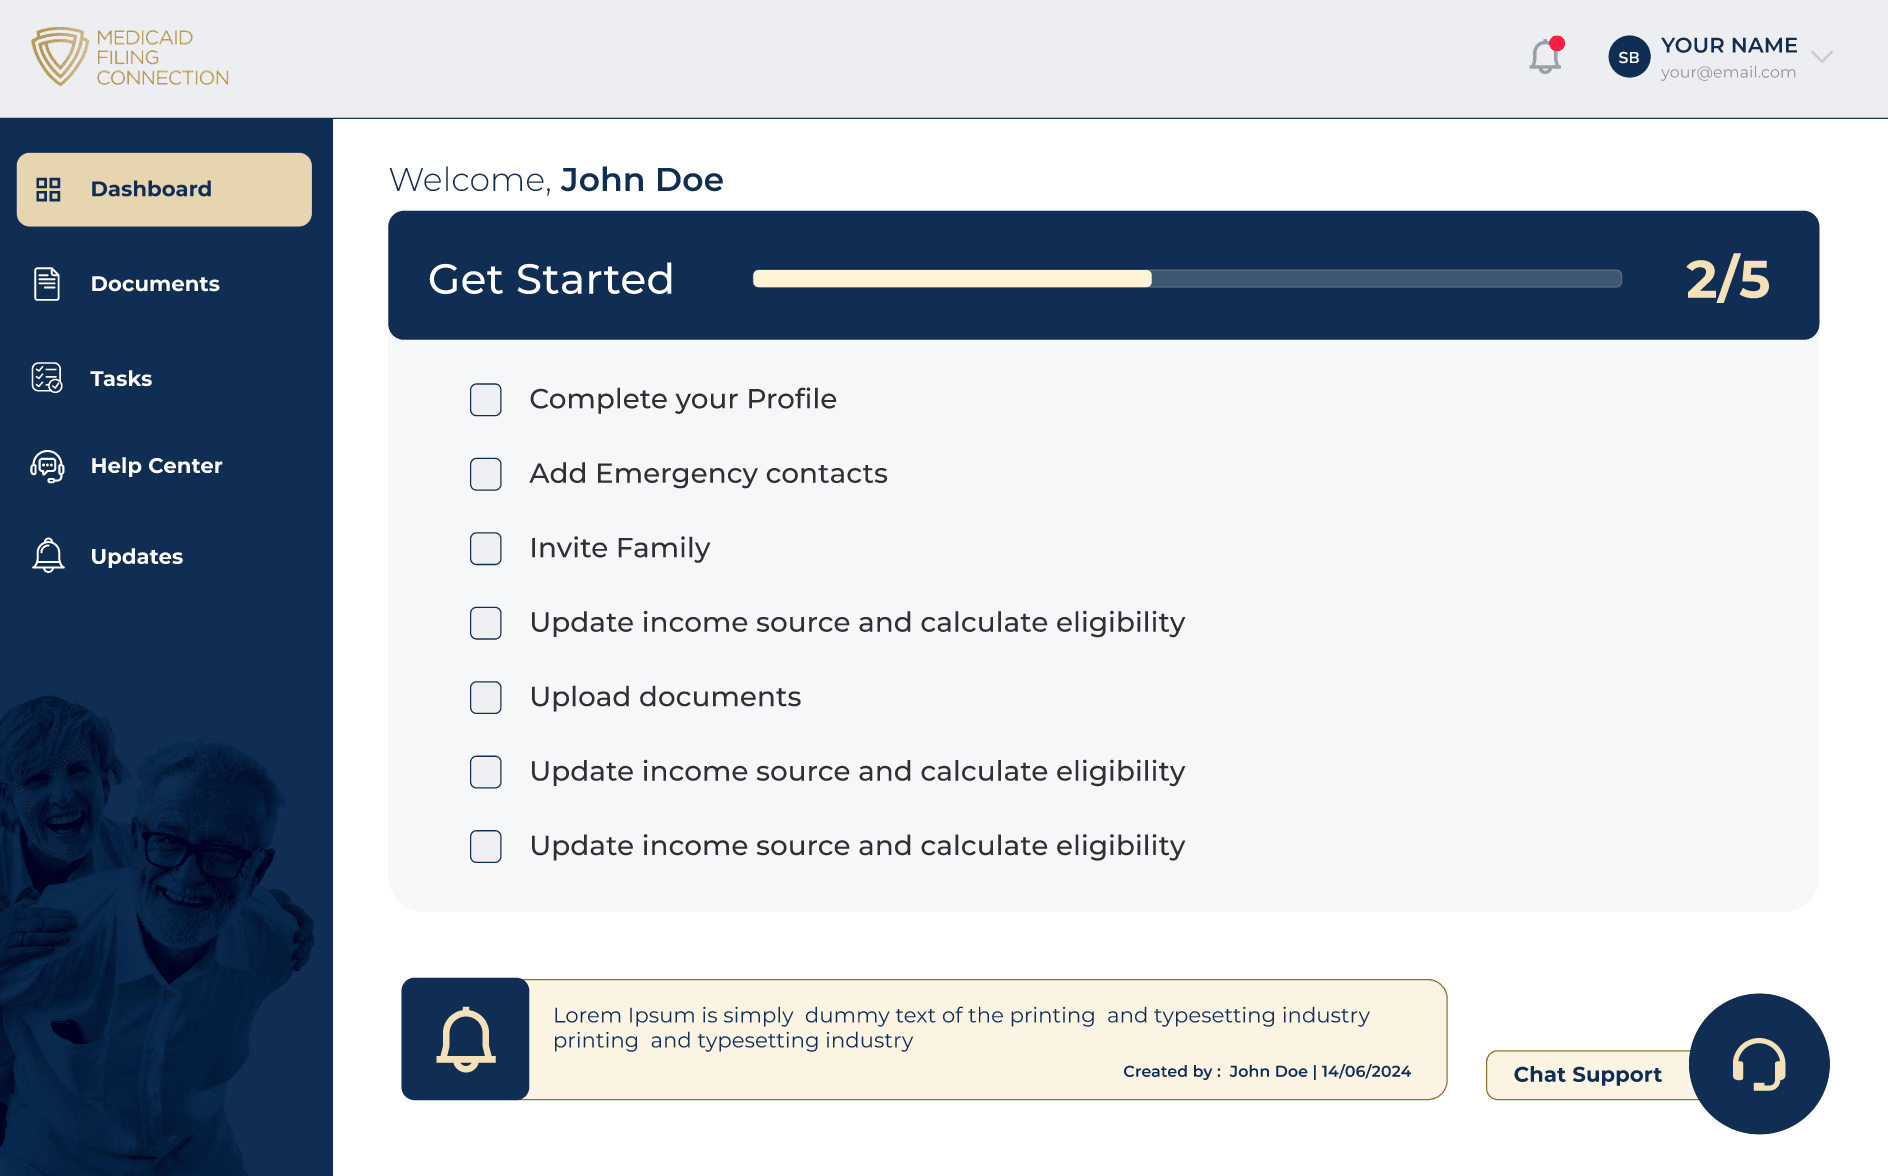Click the Get Started progress bar

point(1187,279)
